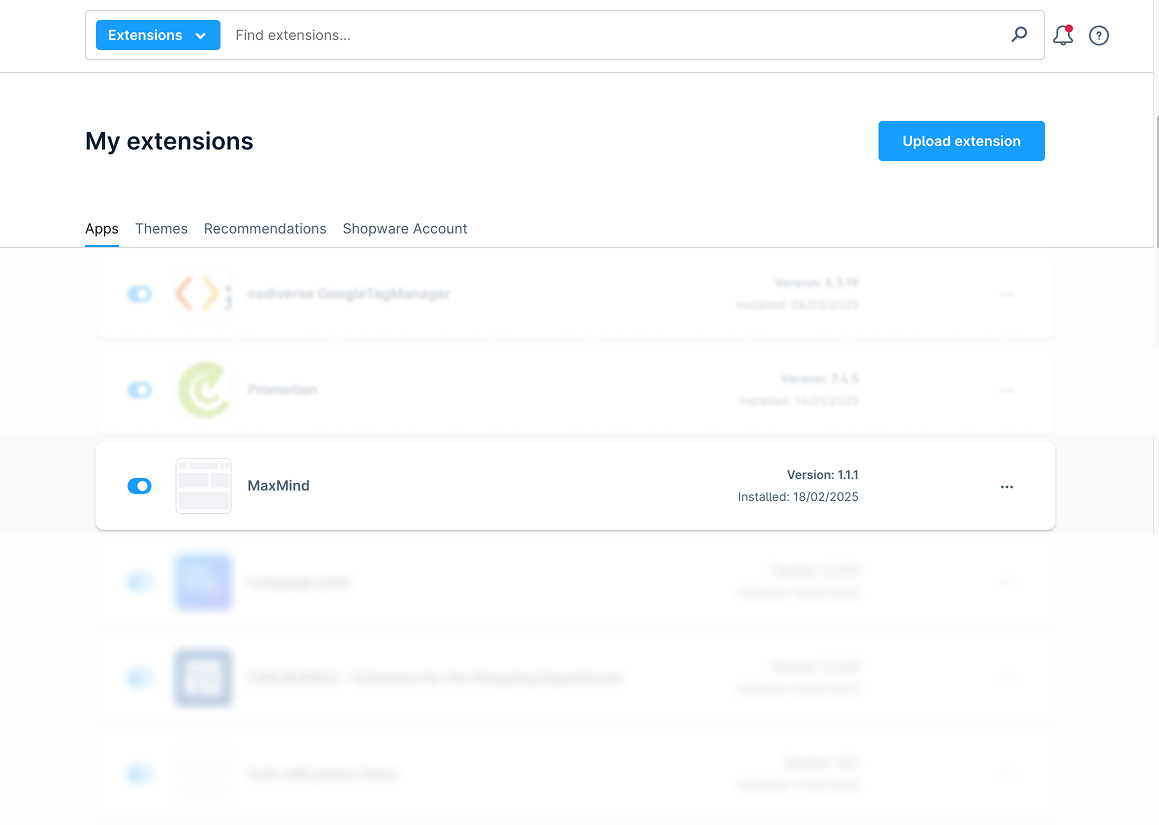Open the Recommendations tab
1159x825 pixels.
pyautogui.click(x=265, y=229)
